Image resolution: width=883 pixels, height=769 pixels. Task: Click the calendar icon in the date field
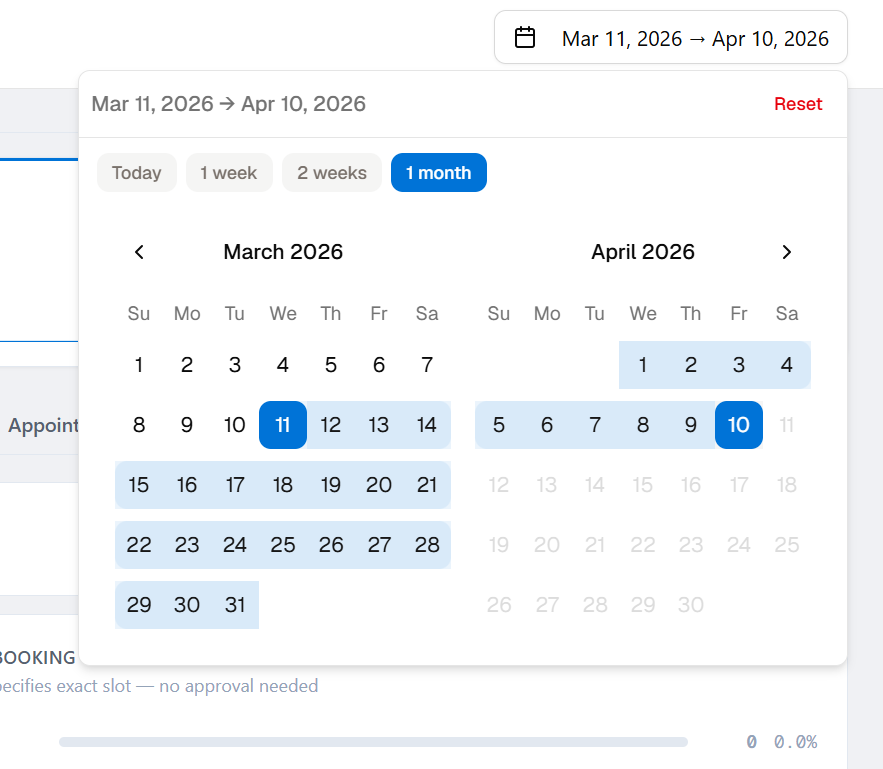[525, 36]
